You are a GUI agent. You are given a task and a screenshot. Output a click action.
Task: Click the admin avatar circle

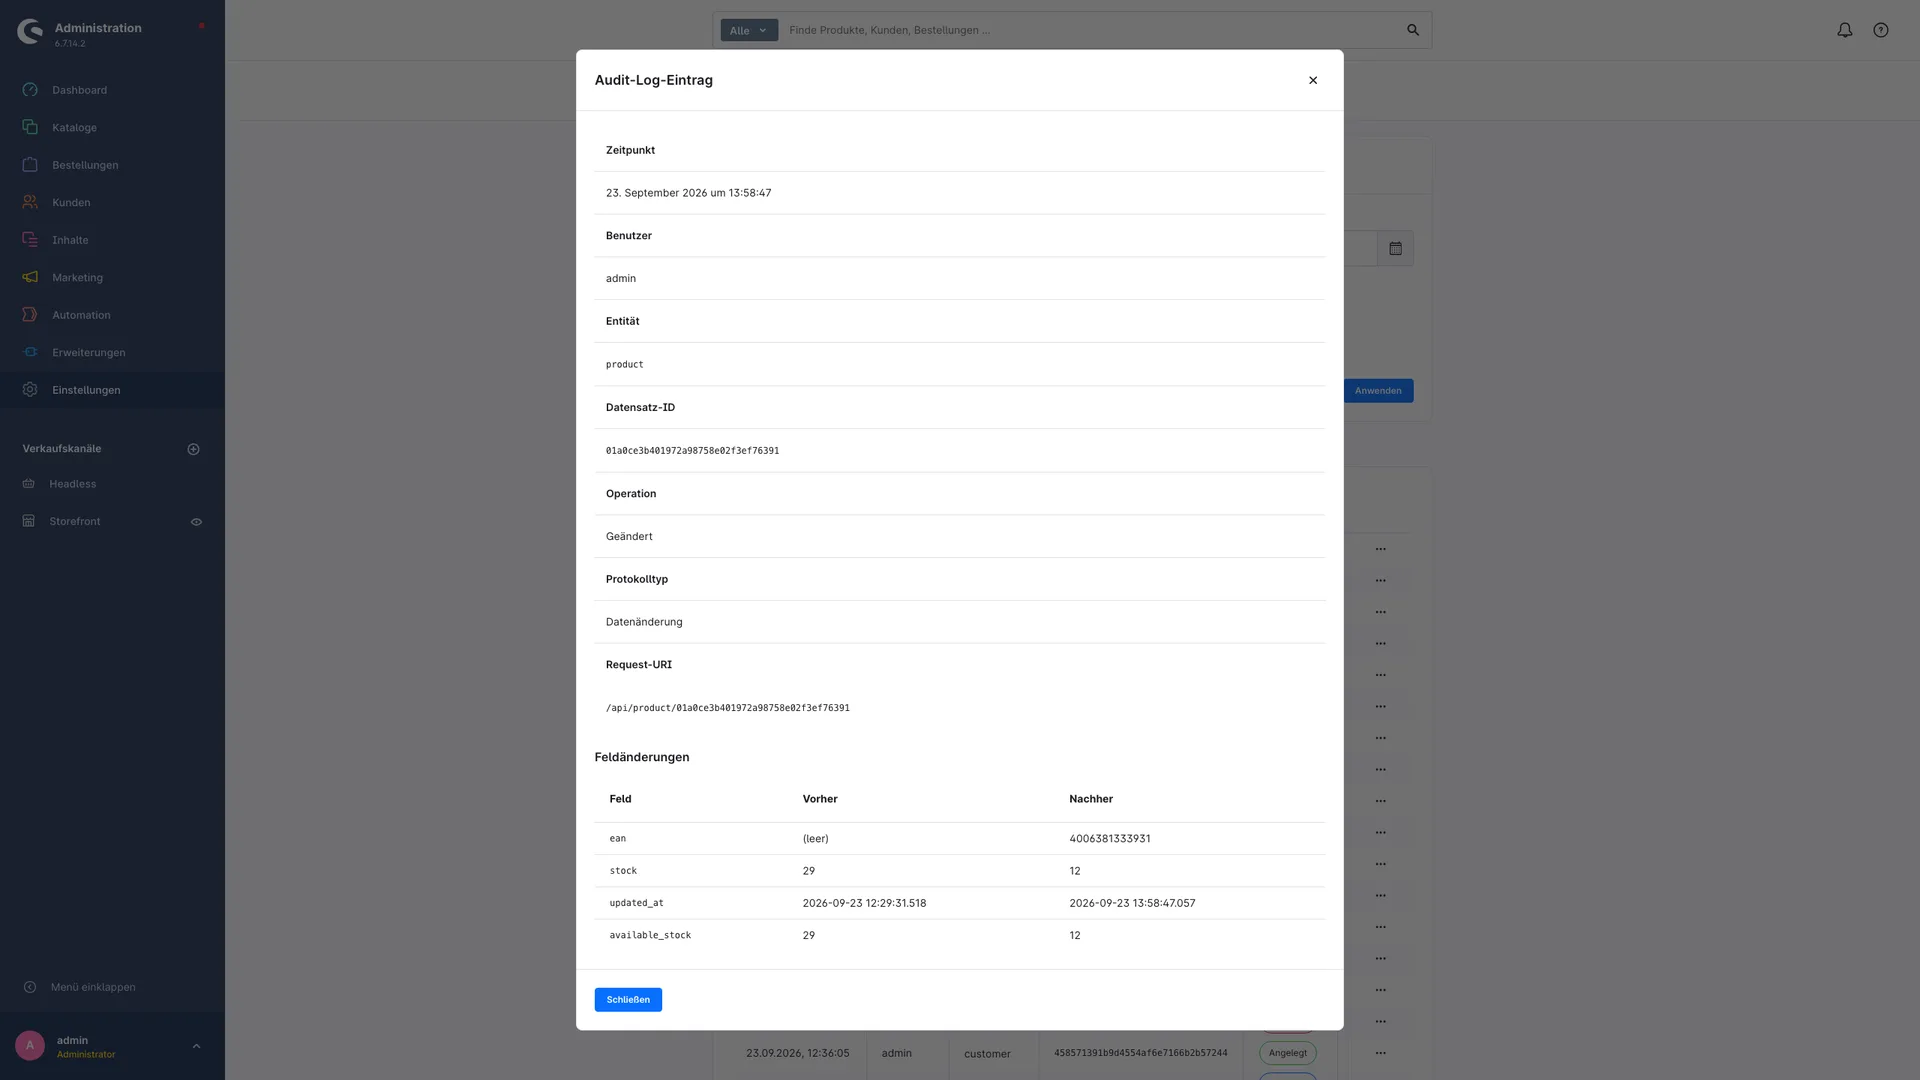30,1046
